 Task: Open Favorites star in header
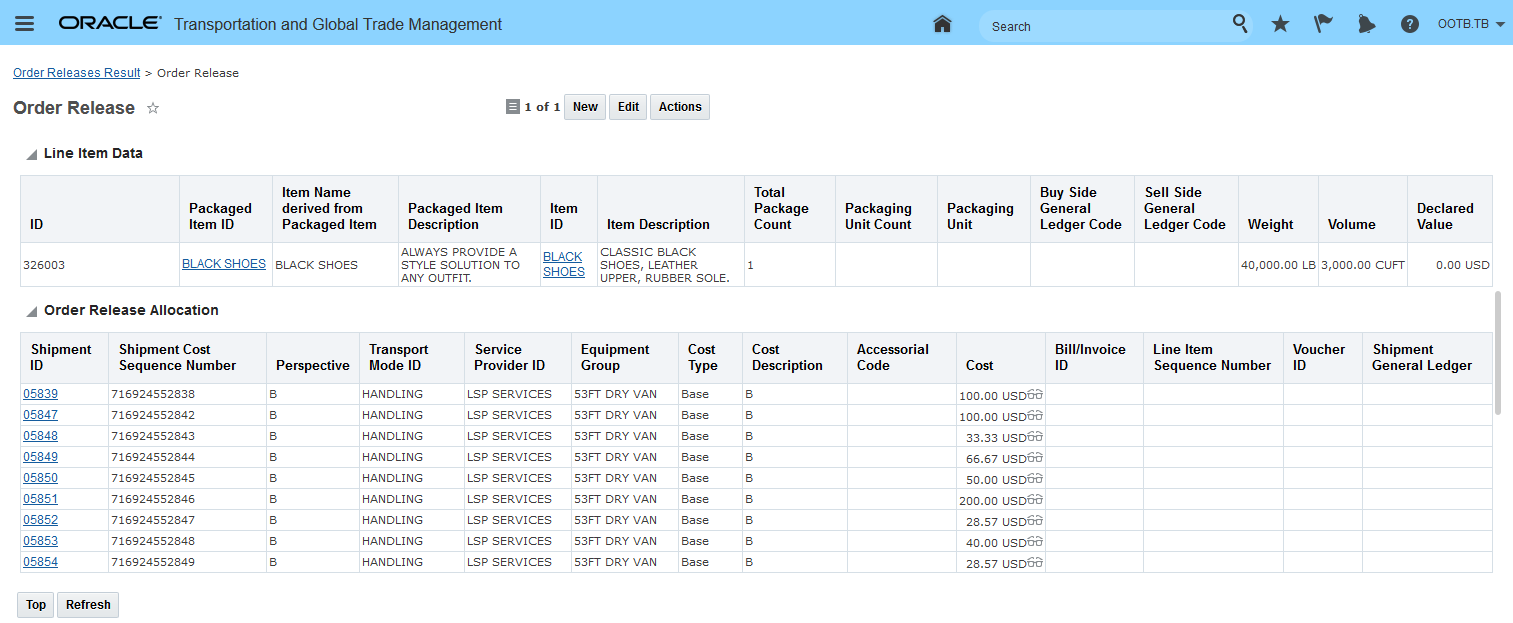[x=1280, y=24]
